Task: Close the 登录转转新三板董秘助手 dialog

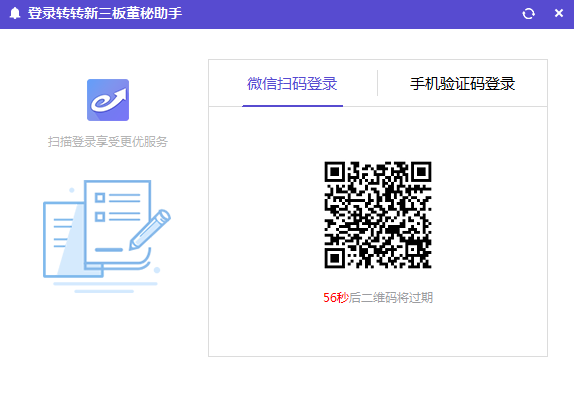Action: (x=559, y=13)
